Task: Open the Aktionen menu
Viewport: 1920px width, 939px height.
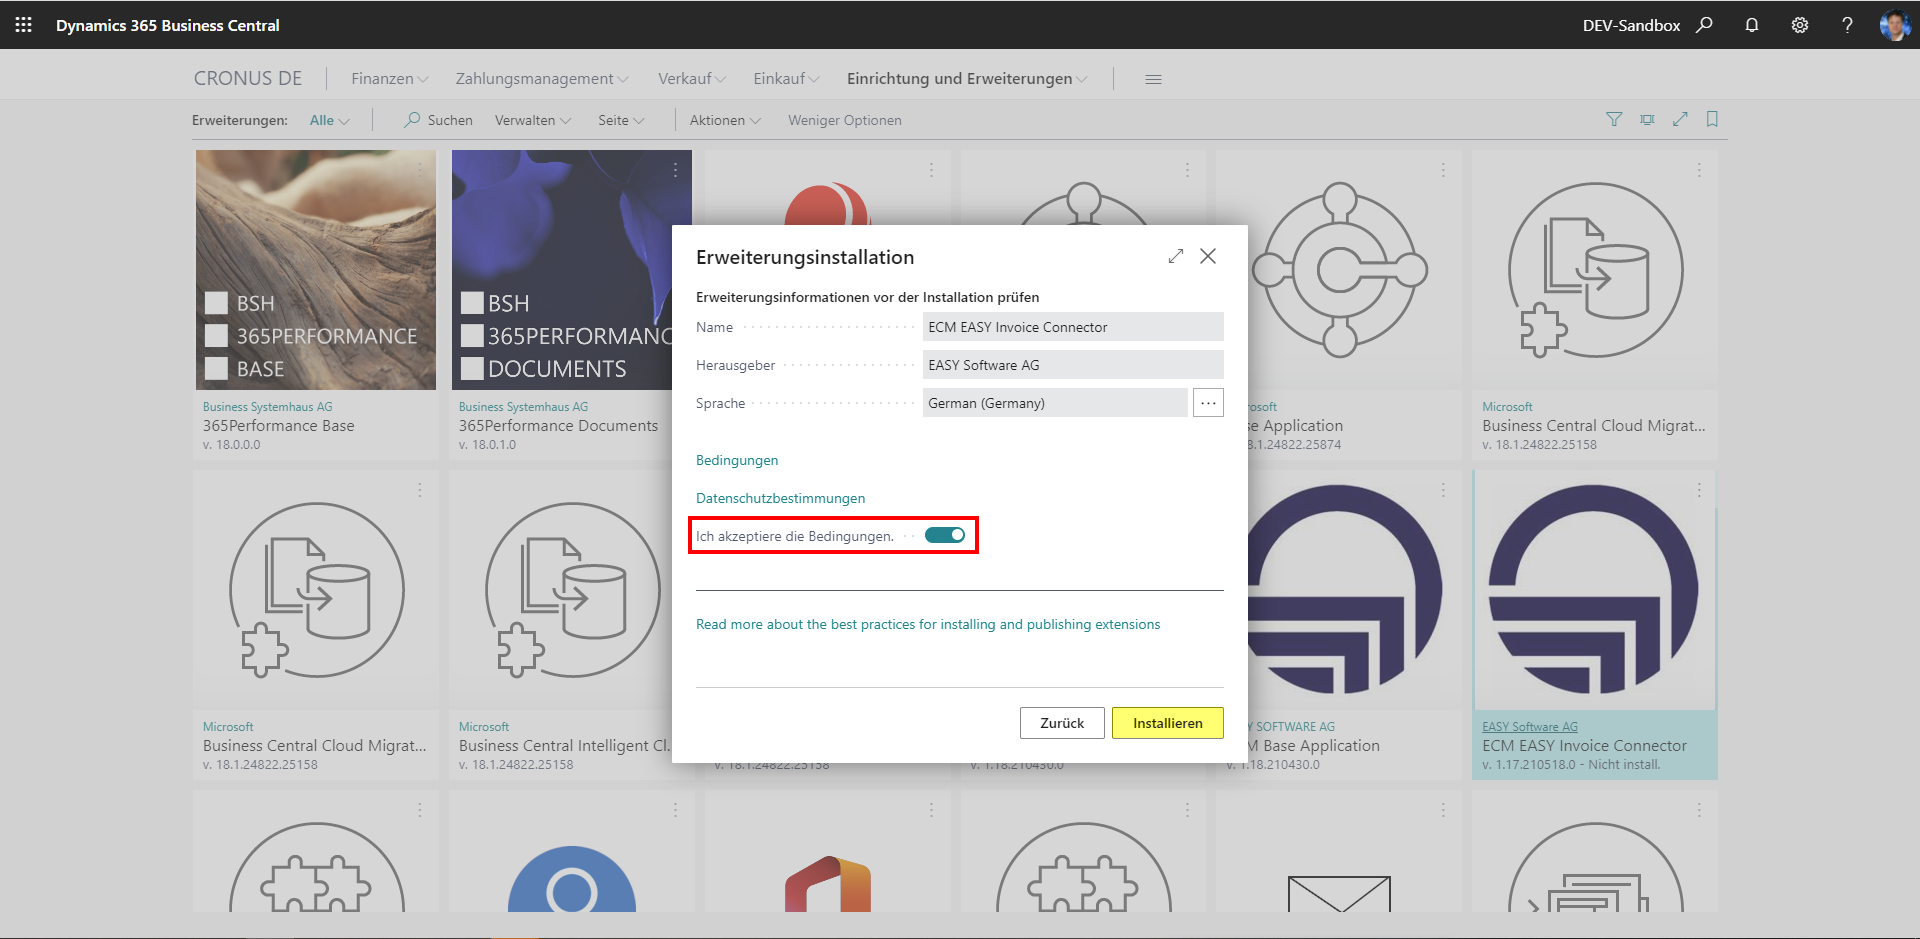Action: click(724, 121)
